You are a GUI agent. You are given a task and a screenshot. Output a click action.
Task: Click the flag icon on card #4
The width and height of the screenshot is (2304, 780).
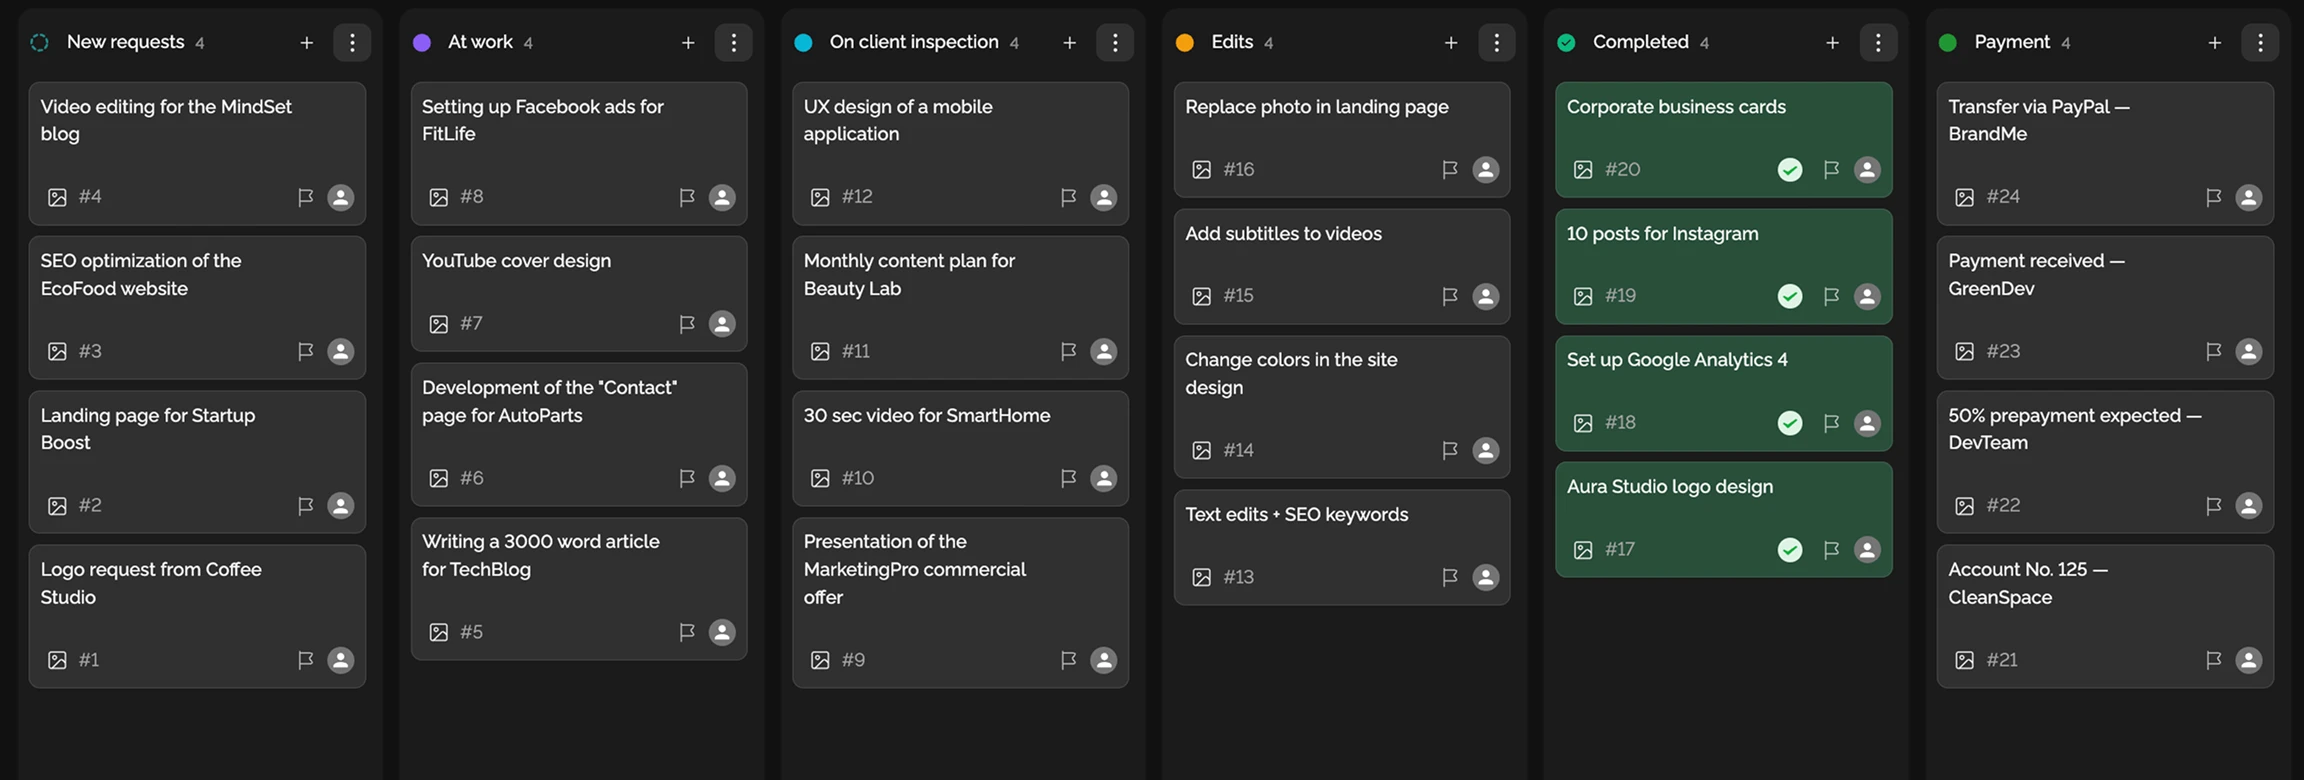[305, 197]
